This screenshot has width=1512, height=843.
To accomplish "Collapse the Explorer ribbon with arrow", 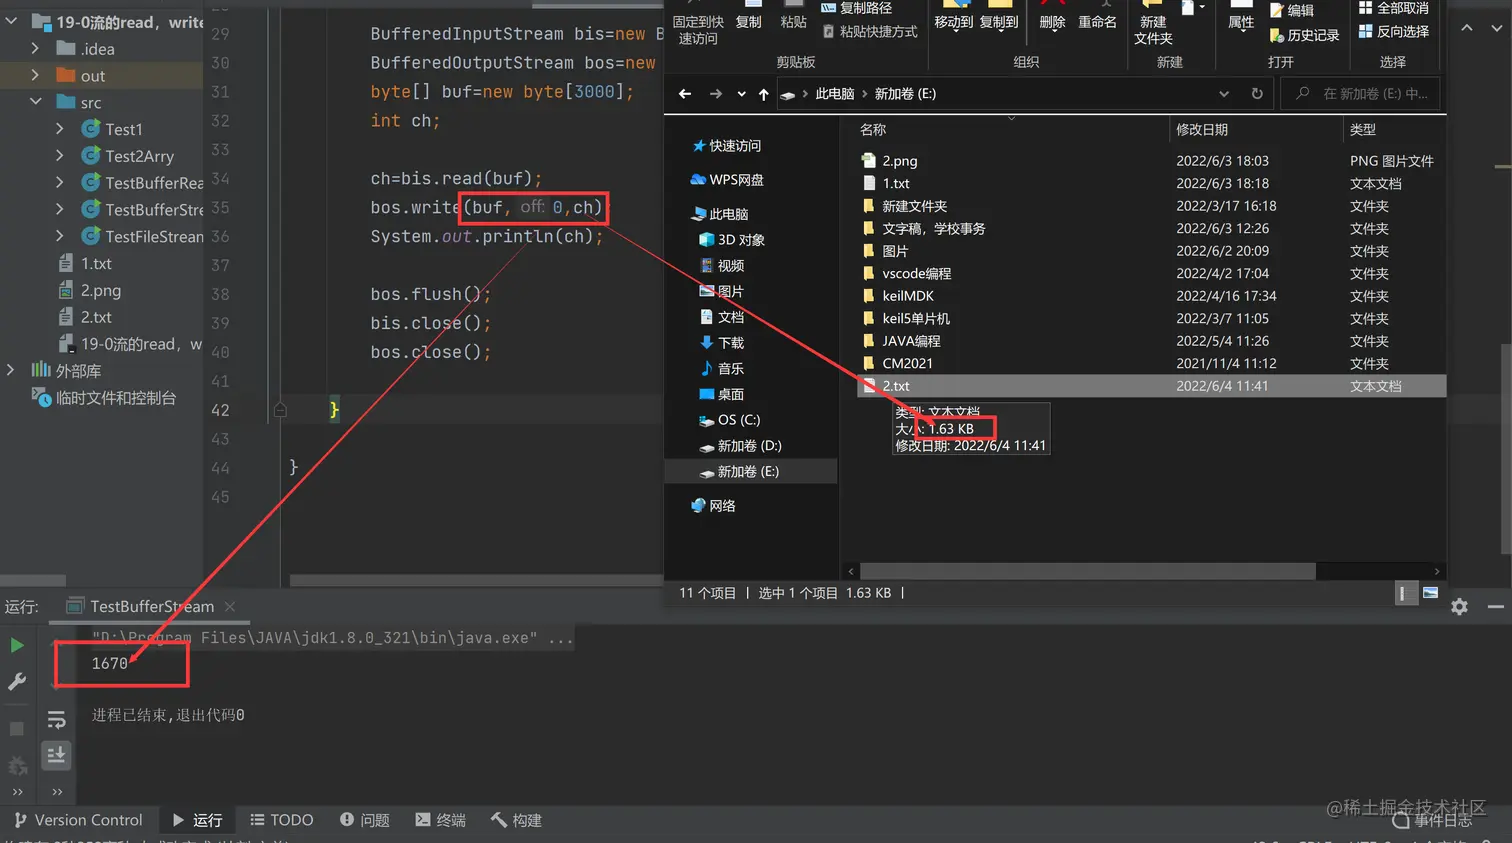I will (1467, 28).
